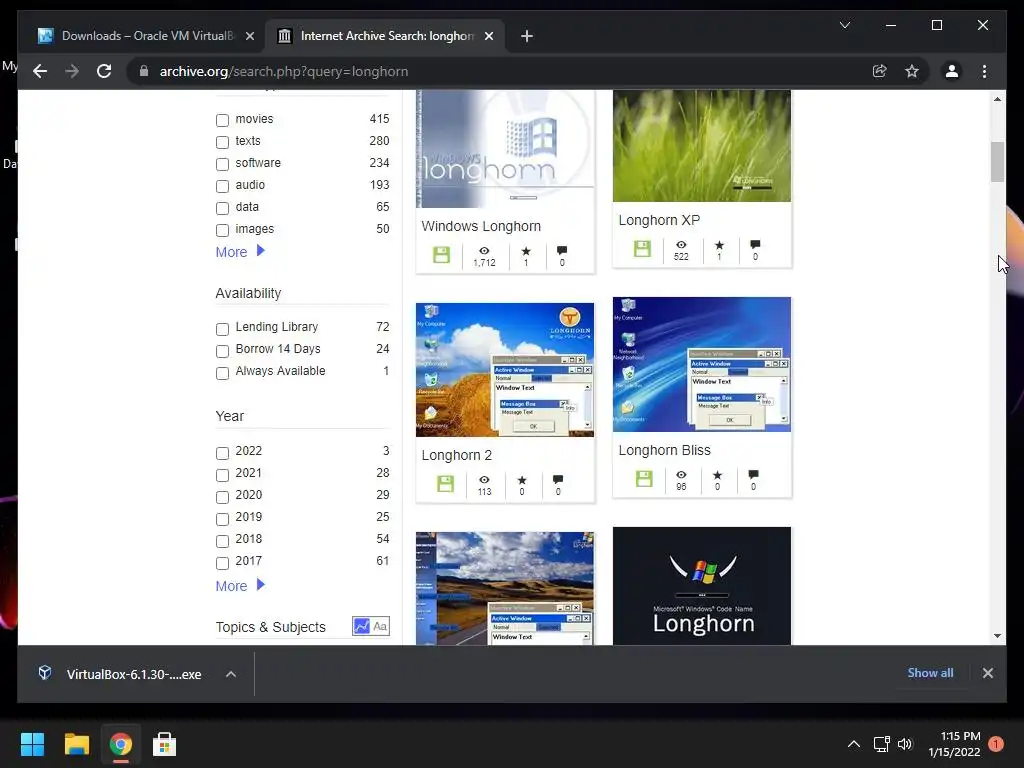The height and width of the screenshot is (768, 1024).
Task: Open VirtualBox download options chevron
Action: [231, 674]
